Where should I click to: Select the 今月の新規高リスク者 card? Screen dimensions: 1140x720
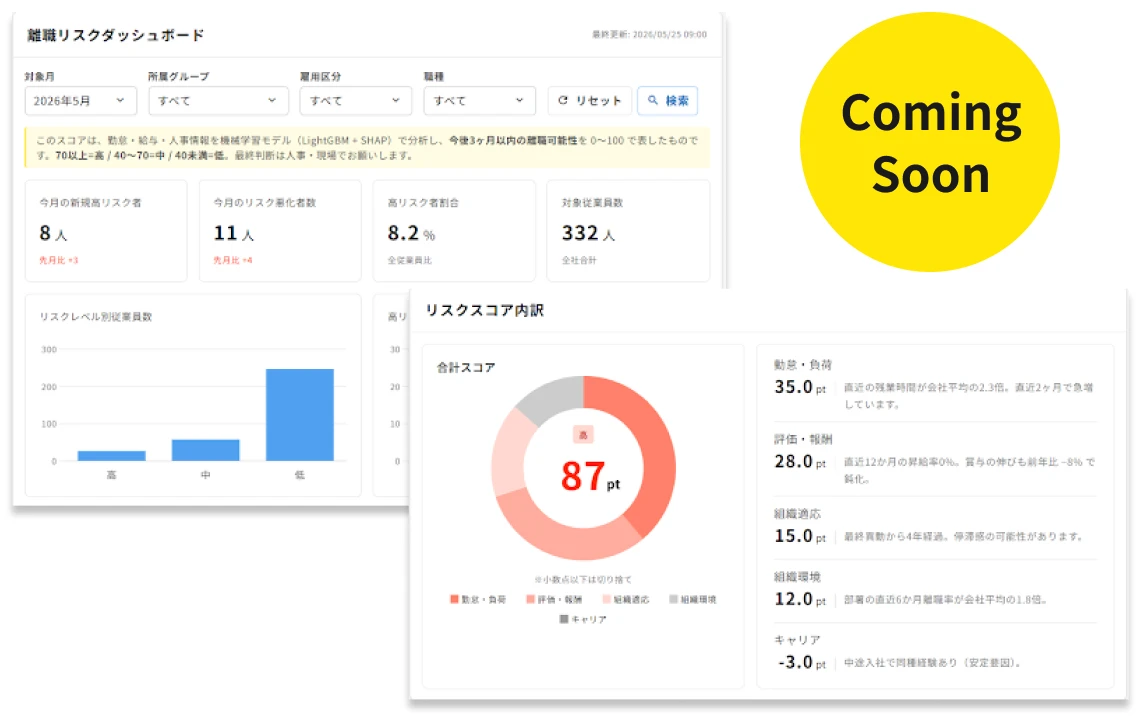click(106, 231)
